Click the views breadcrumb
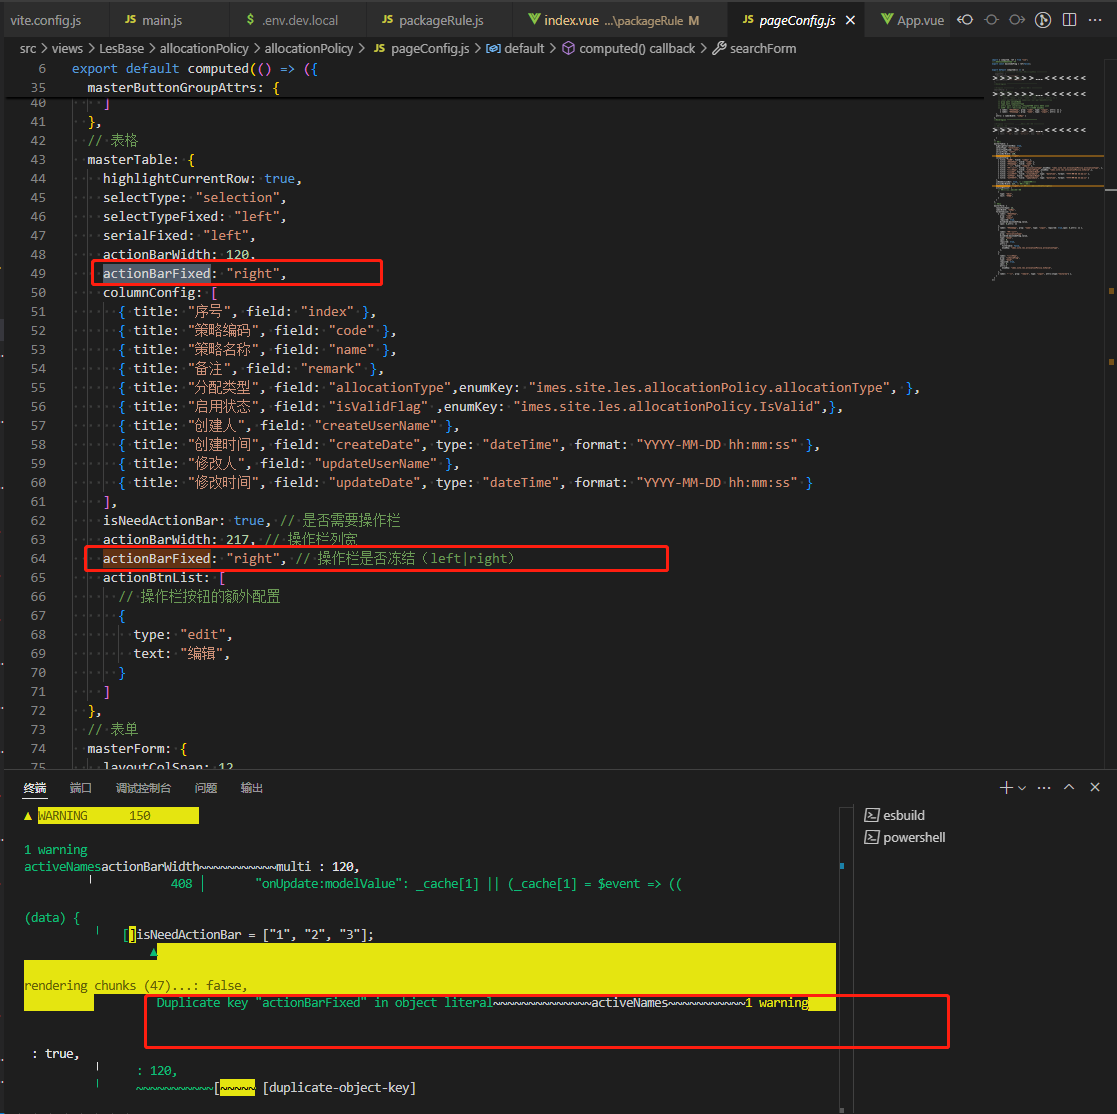Screen dimensions: 1117x1114 (x=67, y=48)
